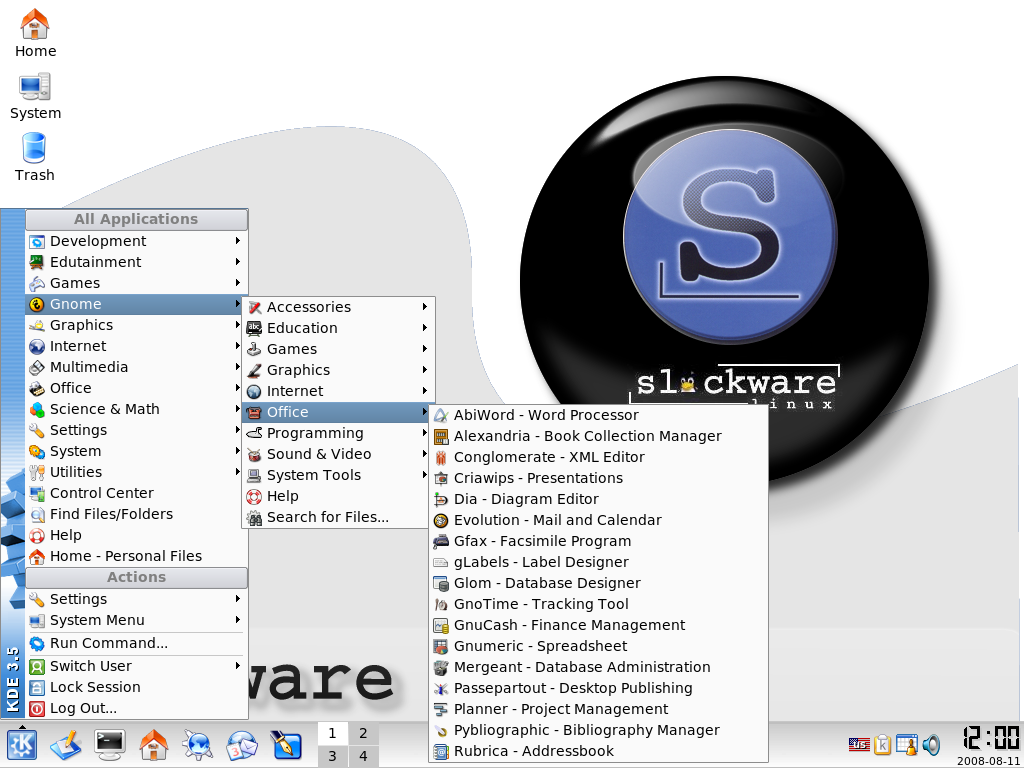Open the System desktop icon
Screen dimensions: 1024x768
tap(35, 95)
